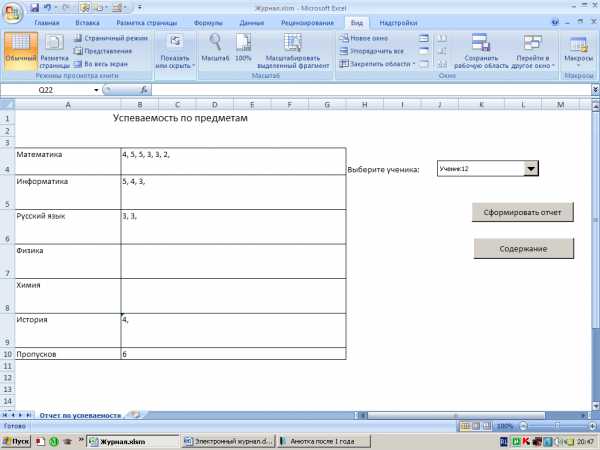Click Arrange All (Упорядочить все)

pos(375,50)
